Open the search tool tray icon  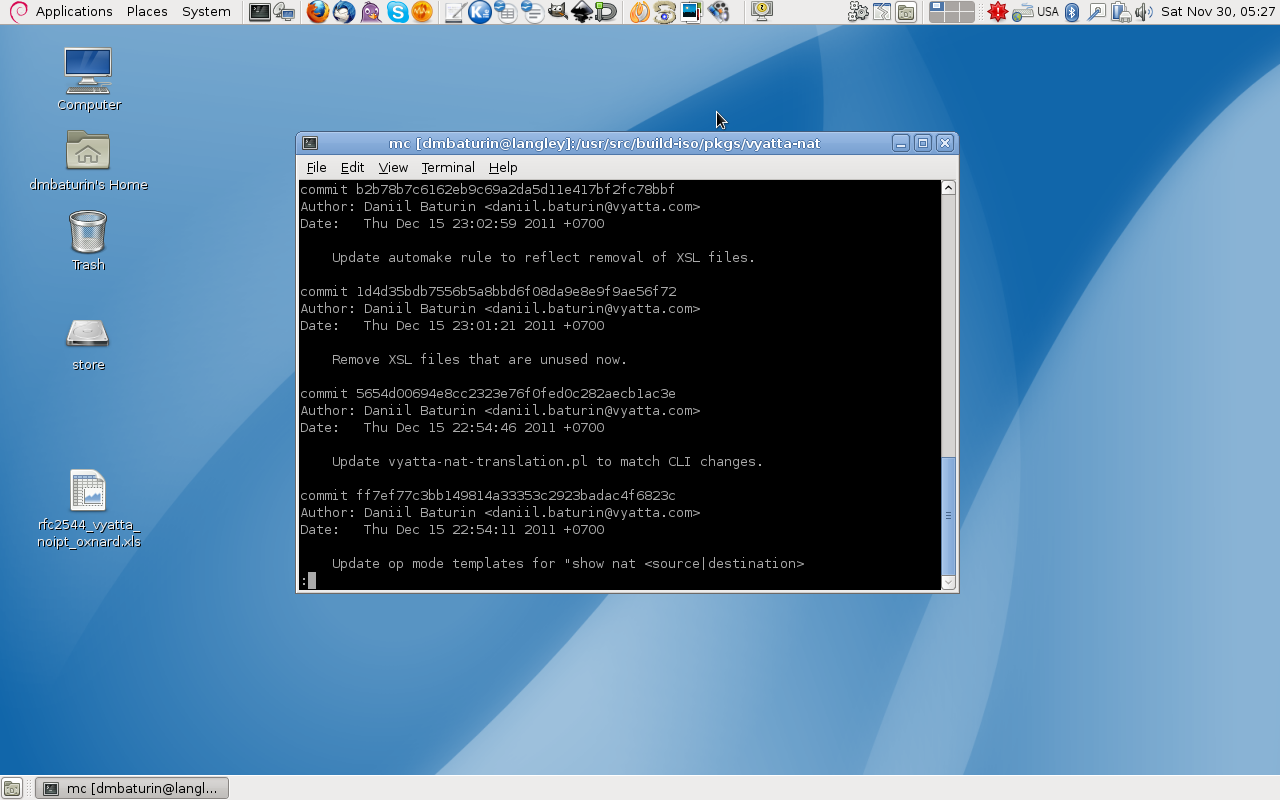tap(1097, 12)
